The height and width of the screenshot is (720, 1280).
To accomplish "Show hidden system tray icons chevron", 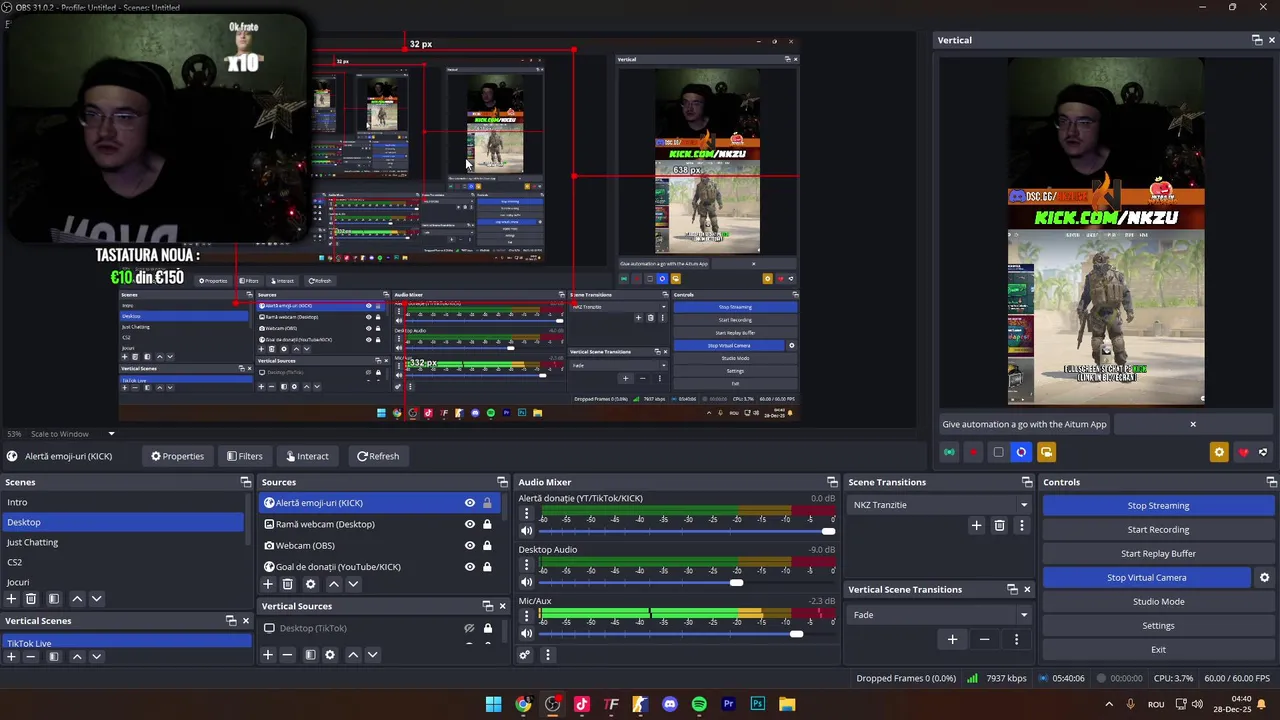I will click(x=1108, y=704).
